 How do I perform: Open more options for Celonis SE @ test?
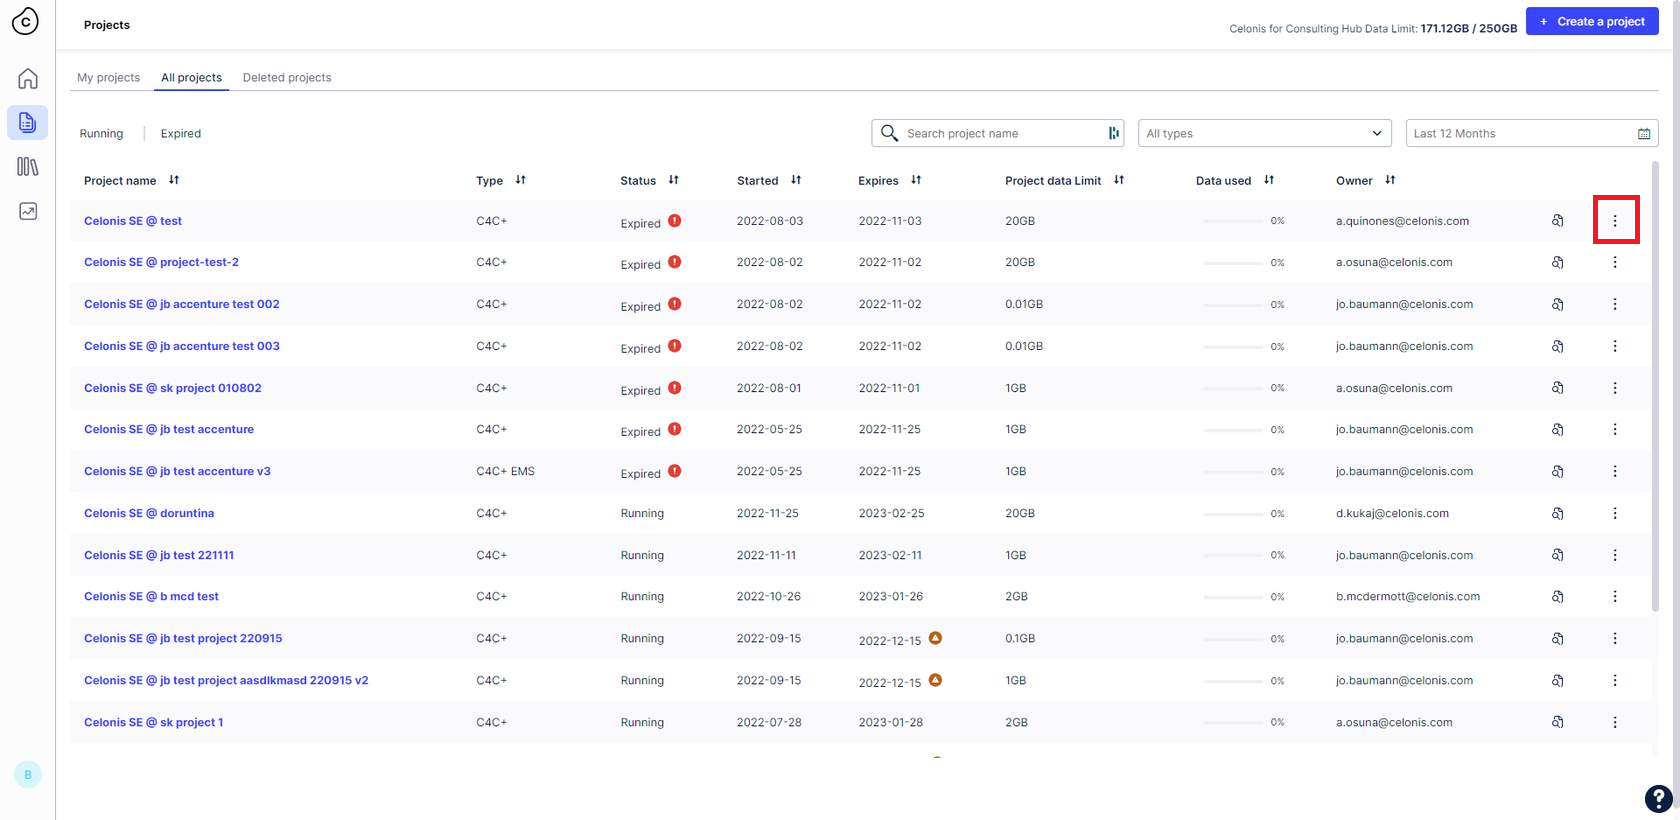[1615, 220]
